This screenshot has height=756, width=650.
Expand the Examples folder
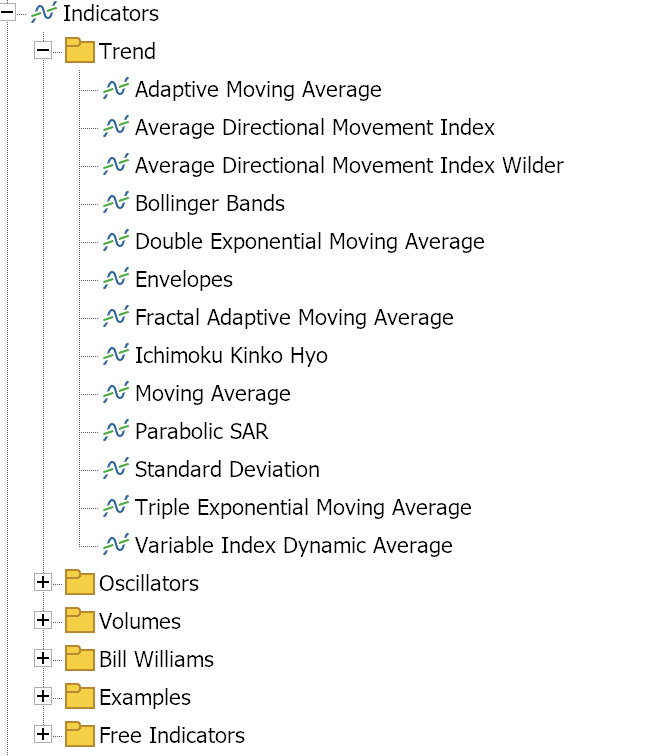[42, 697]
